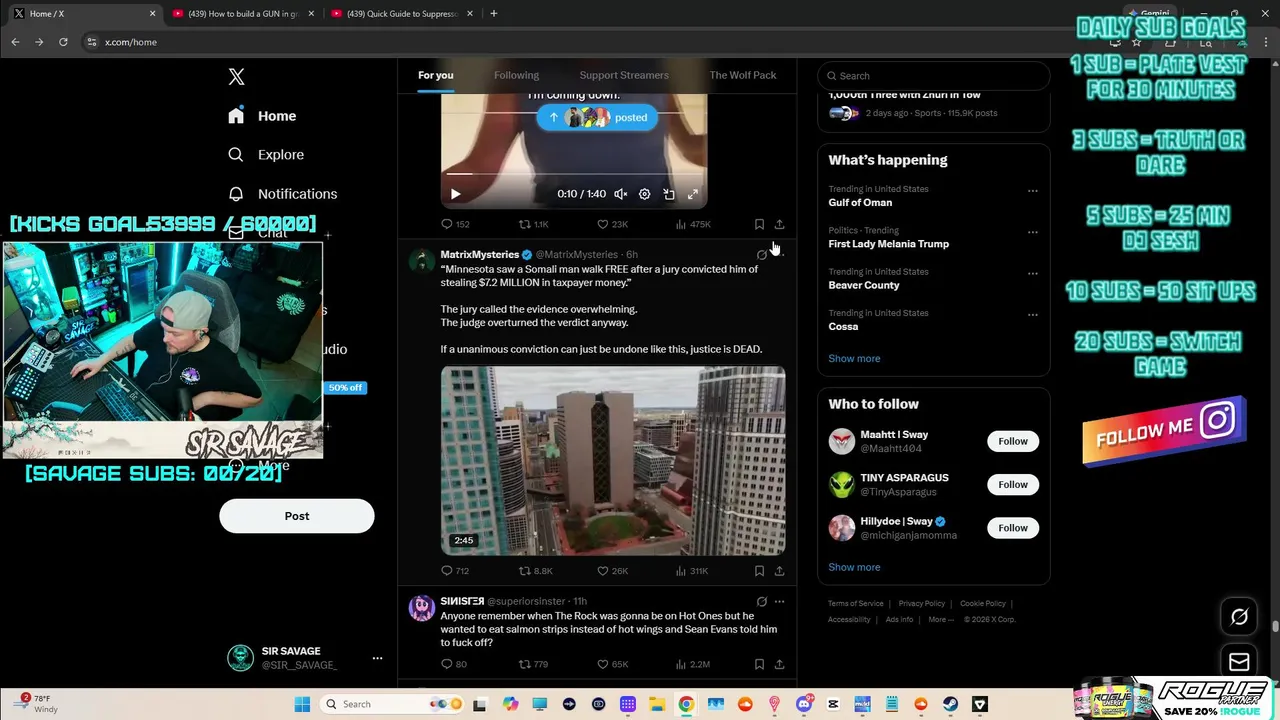1280x720 pixels.
Task: Click Show more under Who to follow
Action: (854, 567)
